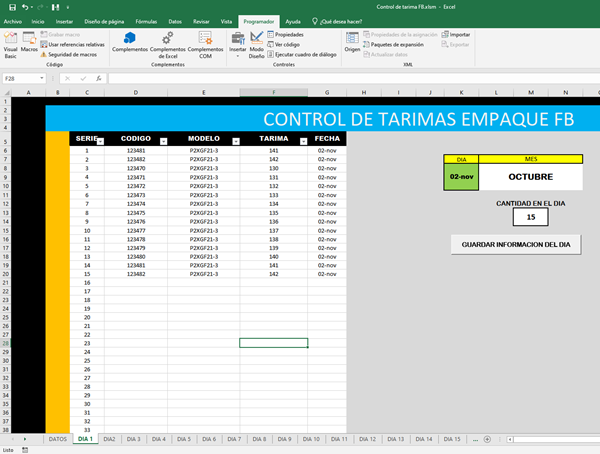Open the Complementos add-ins store
The image size is (600, 454).
point(130,42)
